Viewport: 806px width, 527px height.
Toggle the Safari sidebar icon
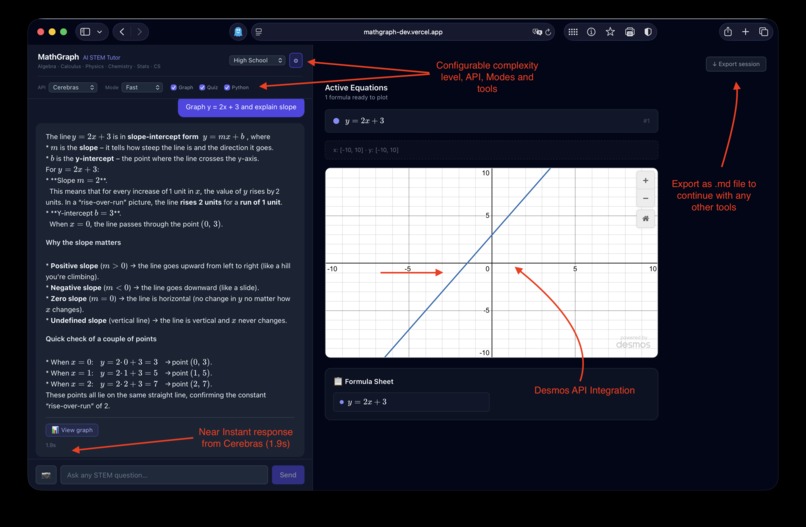pos(85,32)
